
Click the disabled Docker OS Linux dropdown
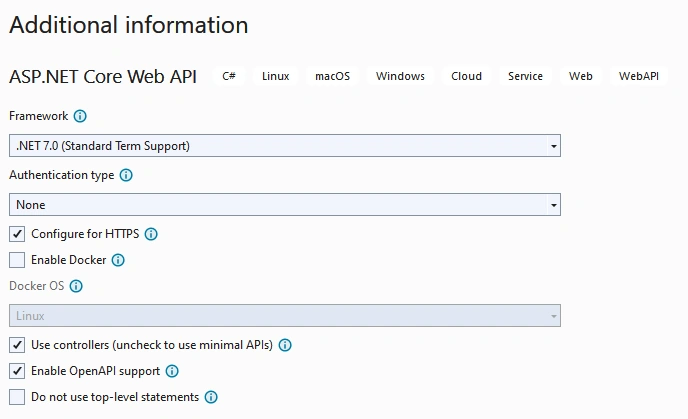coord(285,315)
